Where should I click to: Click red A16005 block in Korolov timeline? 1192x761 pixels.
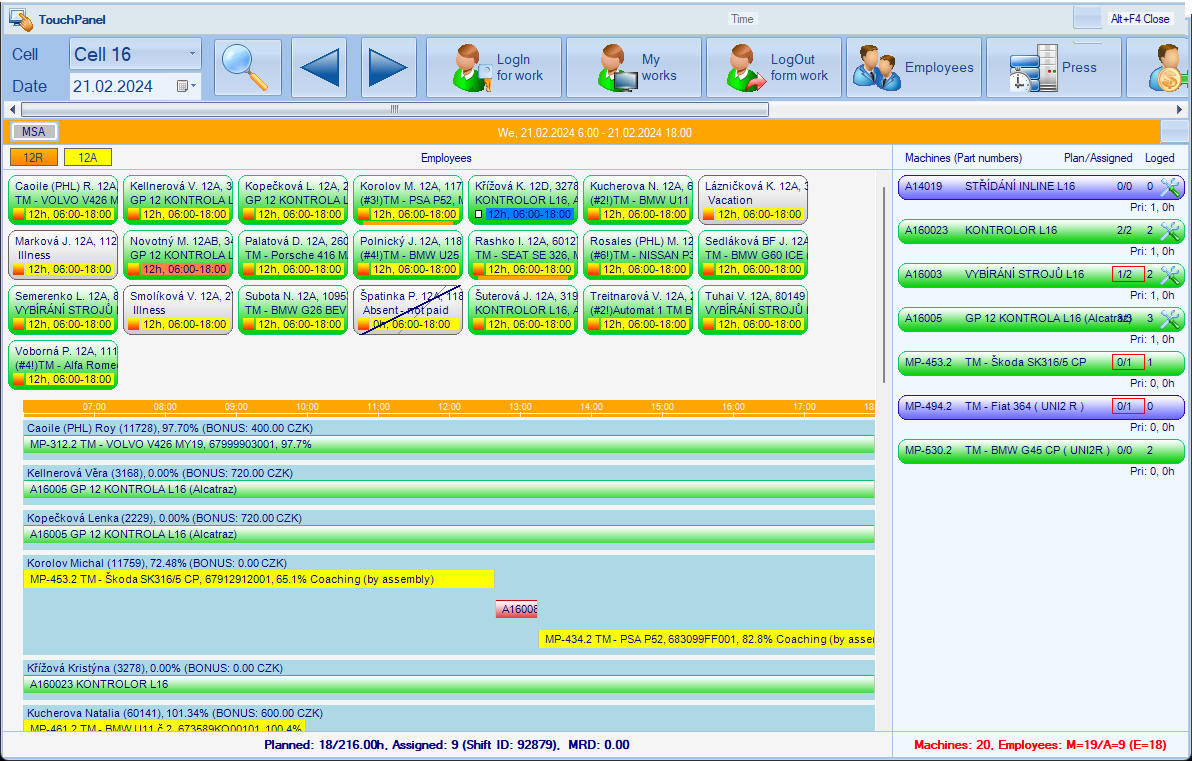(517, 609)
